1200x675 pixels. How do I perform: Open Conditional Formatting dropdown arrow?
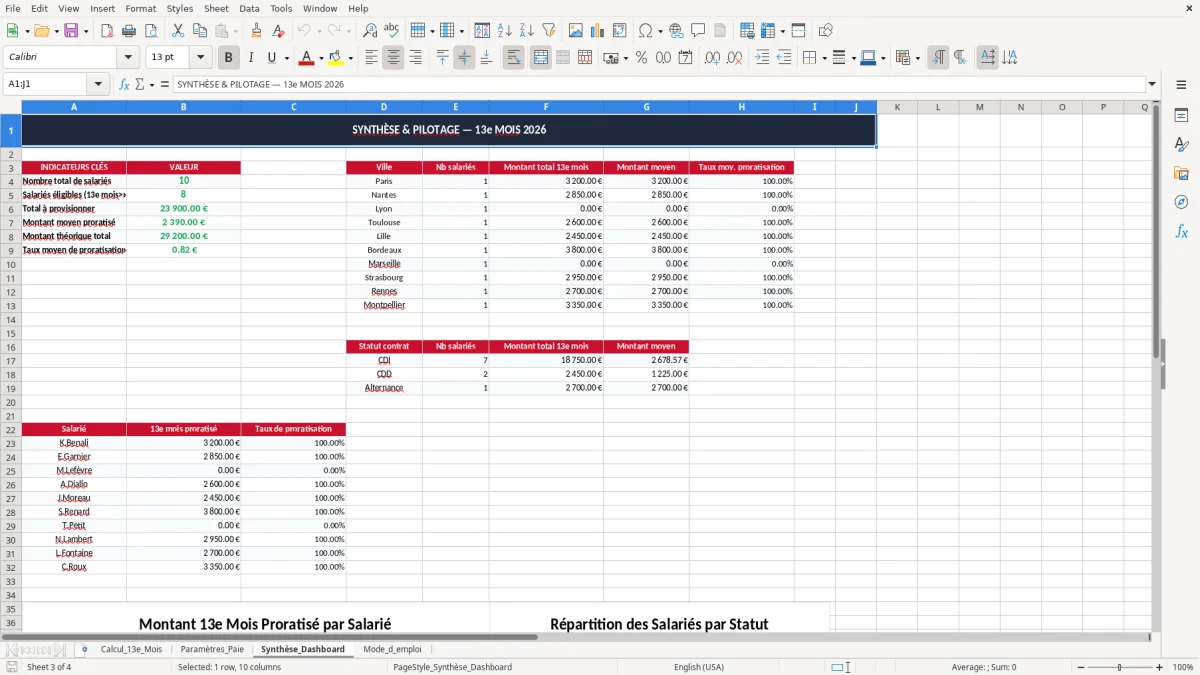tap(917, 58)
